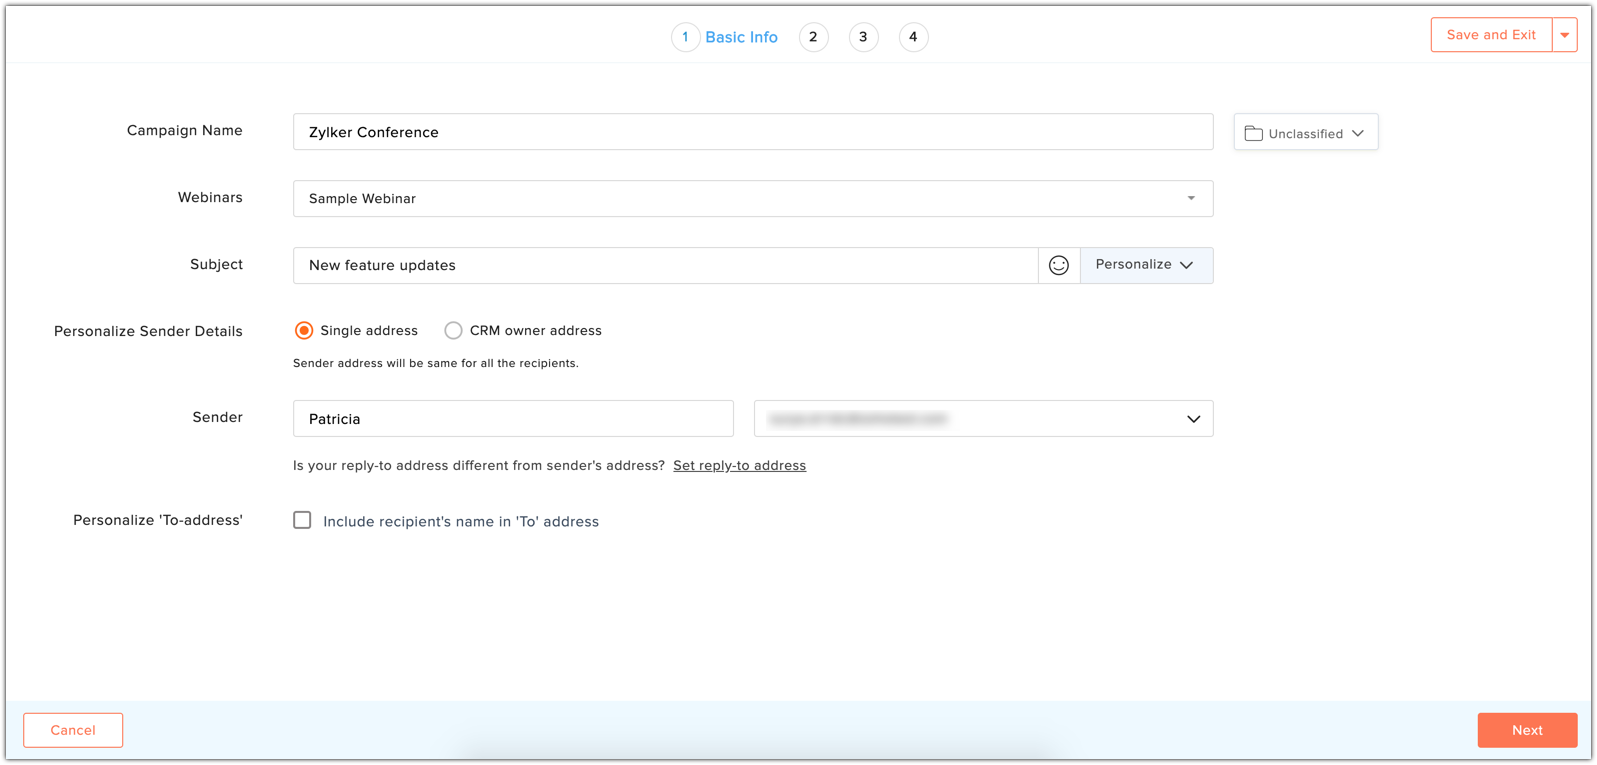Go to step 1 Basic Info

pyautogui.click(x=726, y=37)
